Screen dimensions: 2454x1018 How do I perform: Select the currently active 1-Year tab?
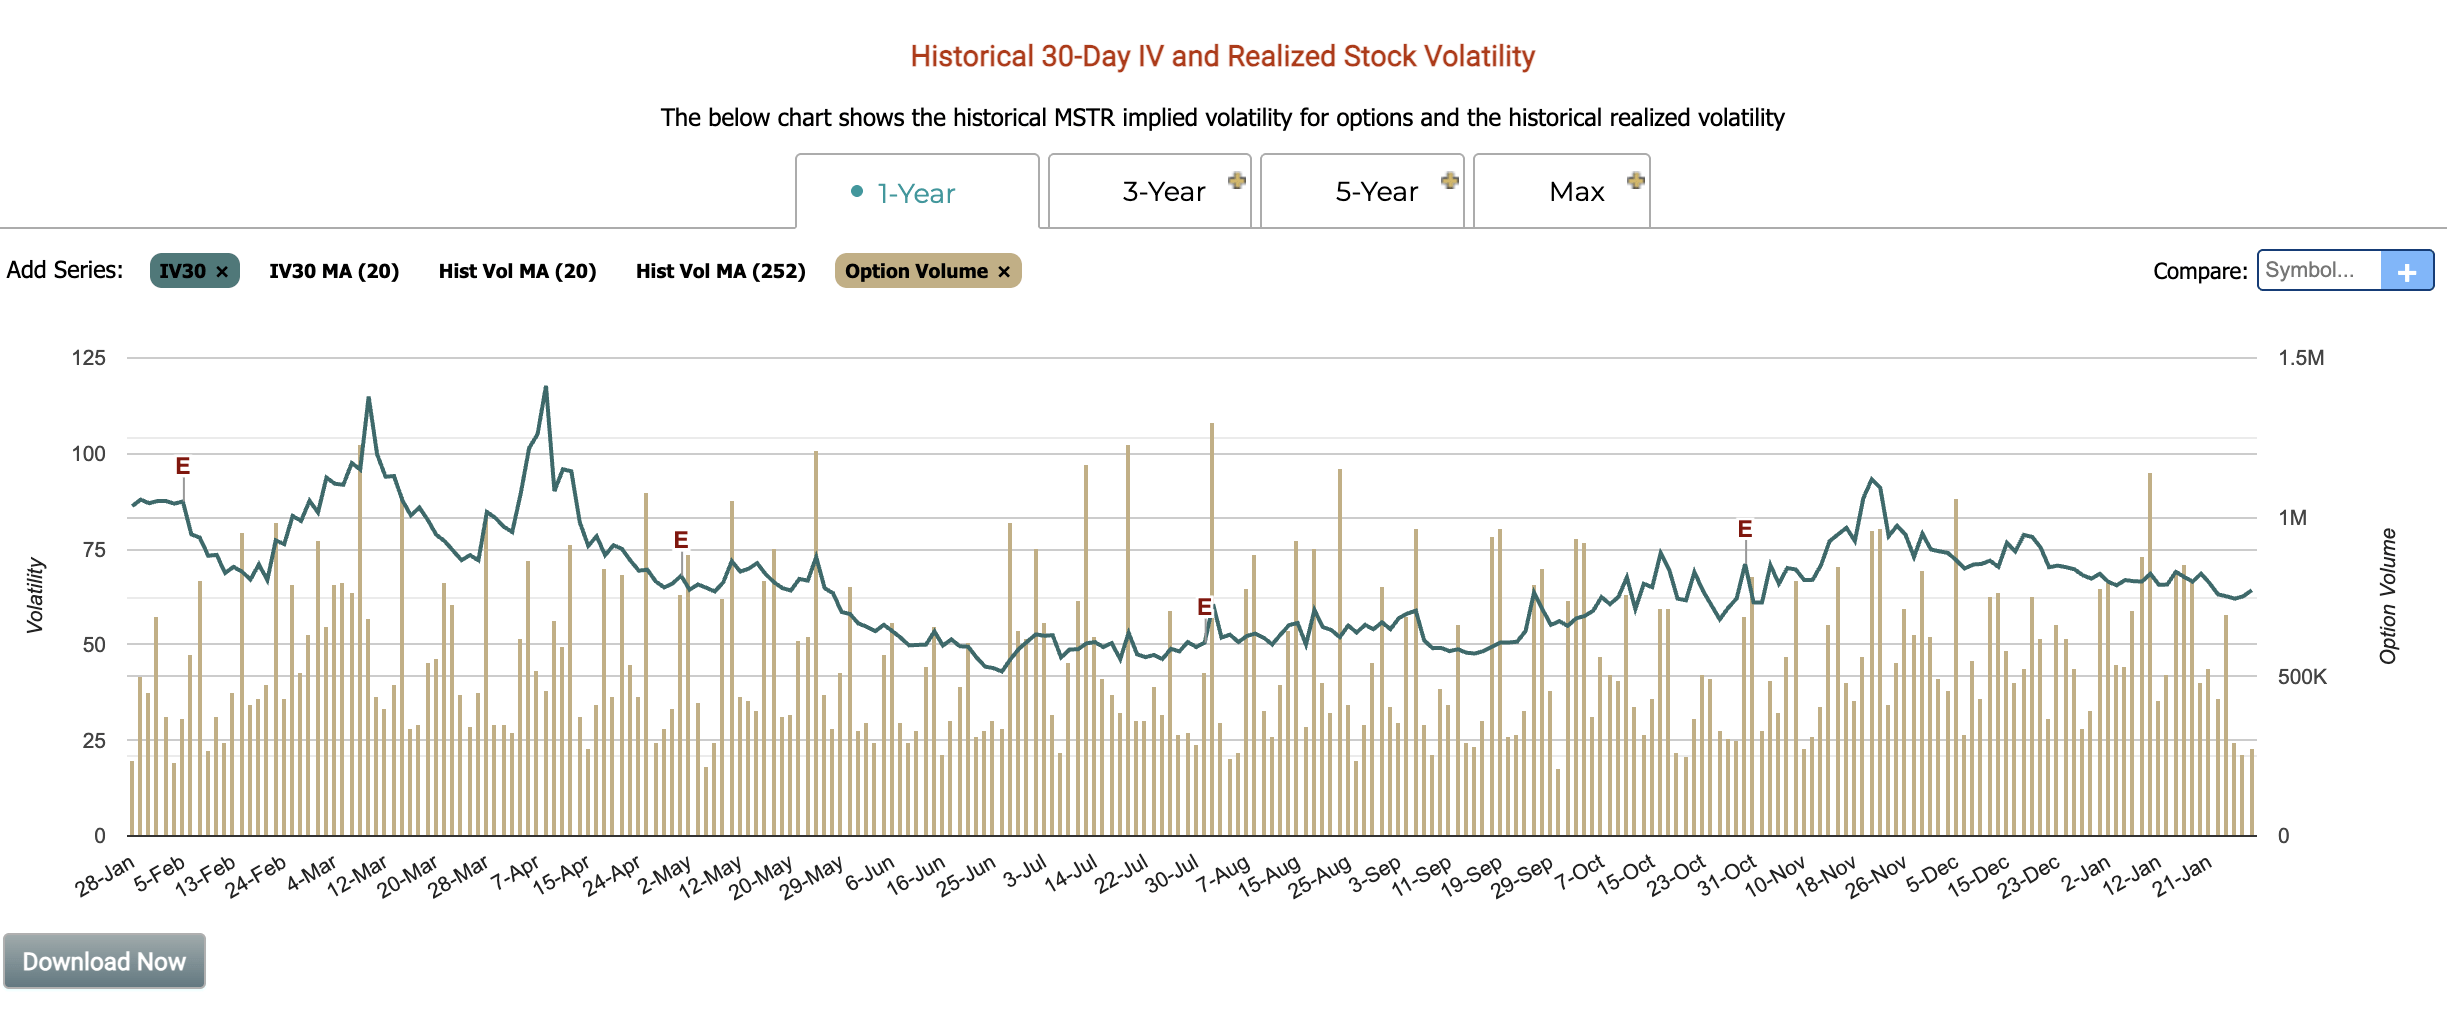point(915,193)
